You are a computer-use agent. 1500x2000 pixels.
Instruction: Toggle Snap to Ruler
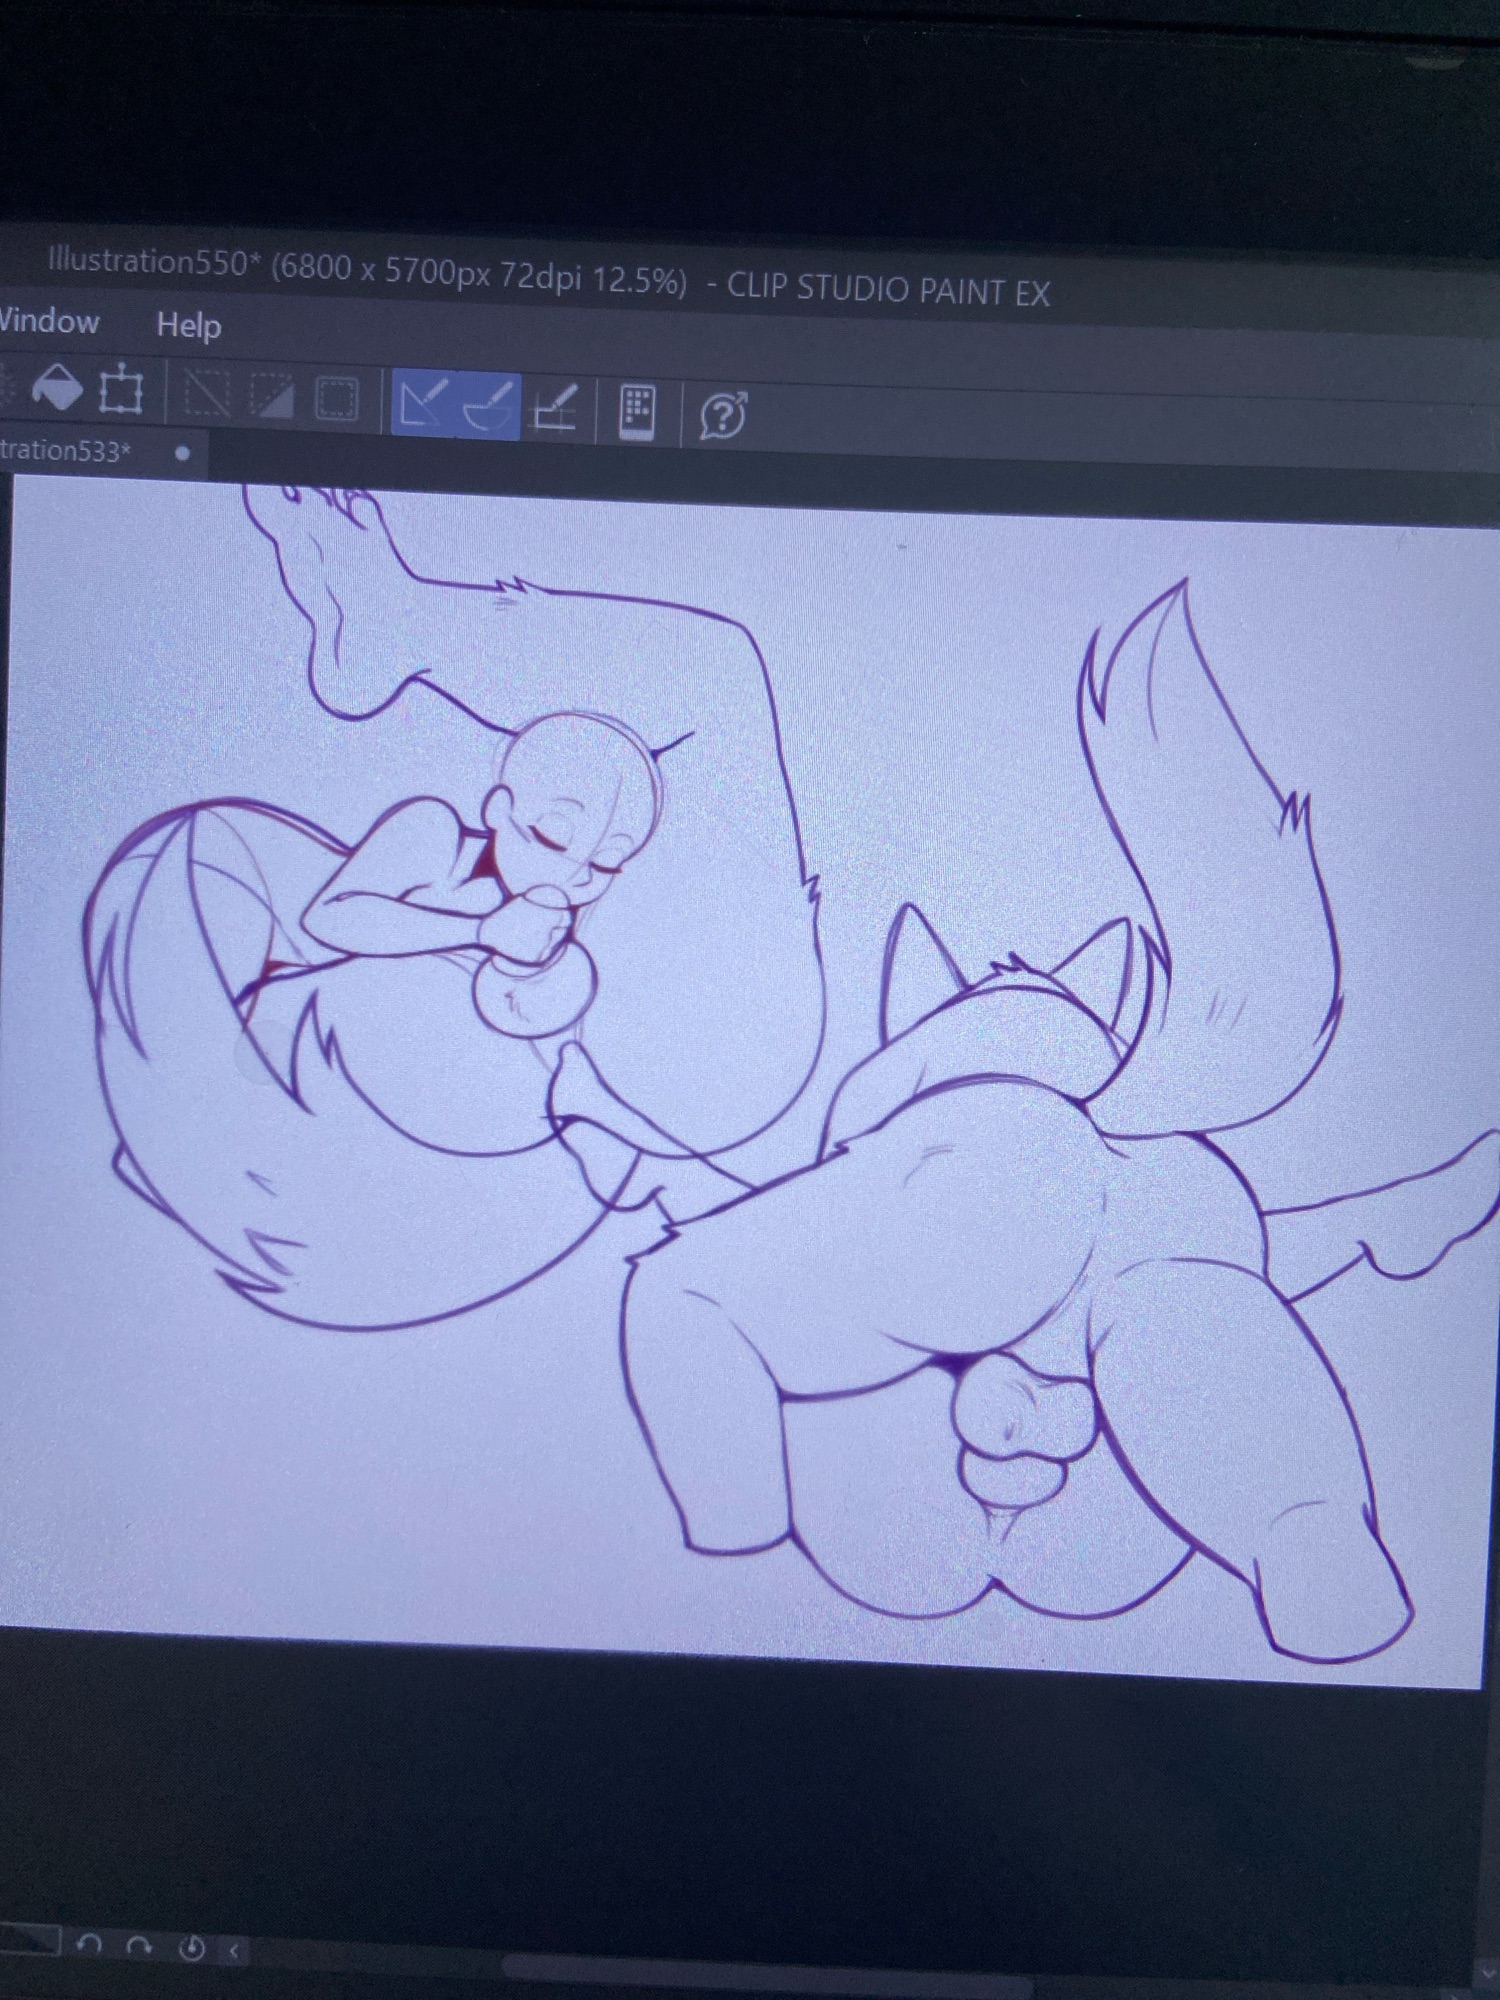pyautogui.click(x=423, y=404)
